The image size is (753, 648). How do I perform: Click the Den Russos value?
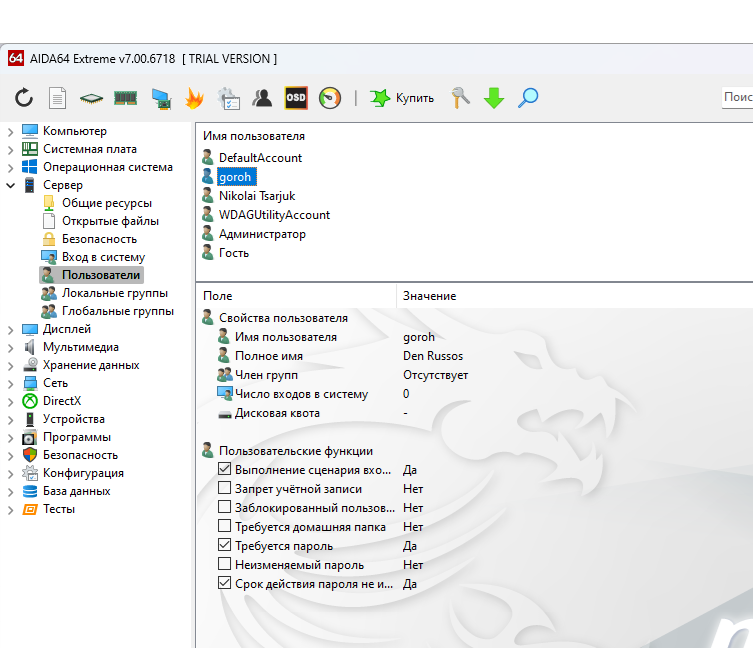coord(433,356)
